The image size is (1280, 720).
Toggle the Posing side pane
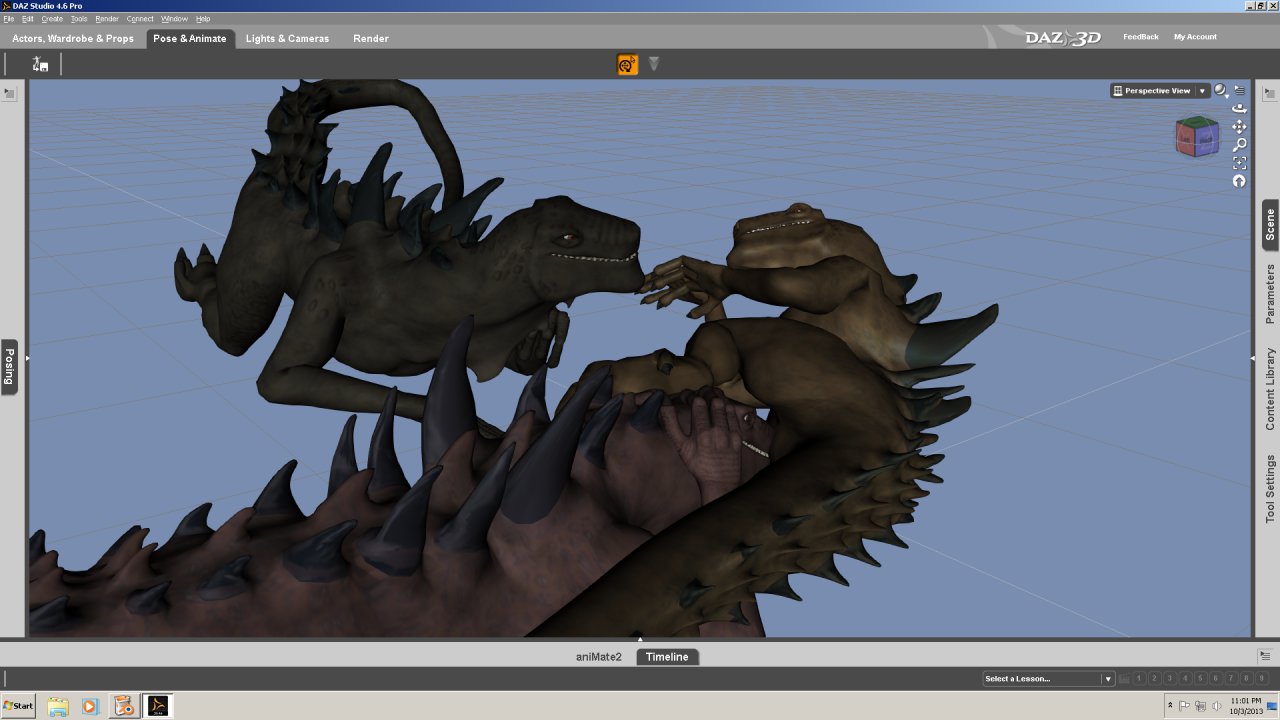point(9,367)
